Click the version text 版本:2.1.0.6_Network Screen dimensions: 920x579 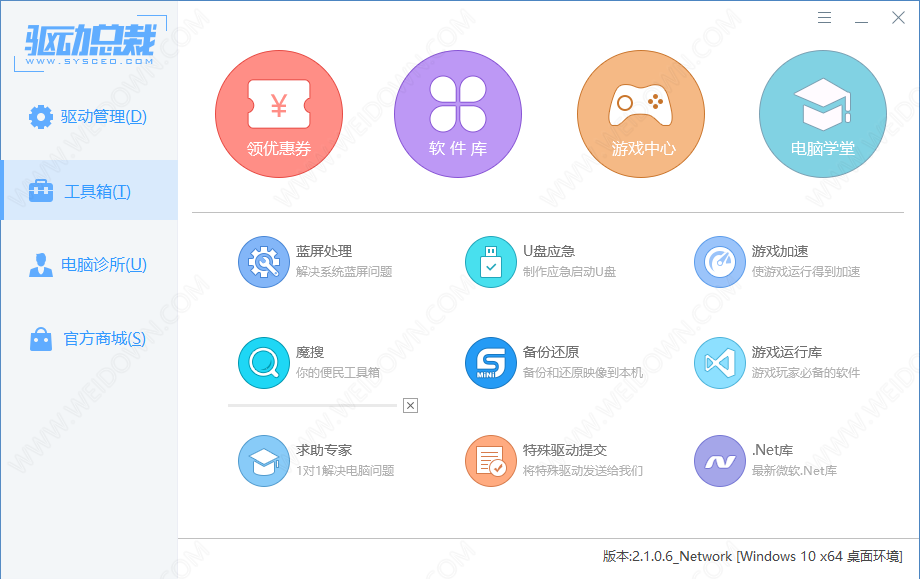tap(667, 556)
